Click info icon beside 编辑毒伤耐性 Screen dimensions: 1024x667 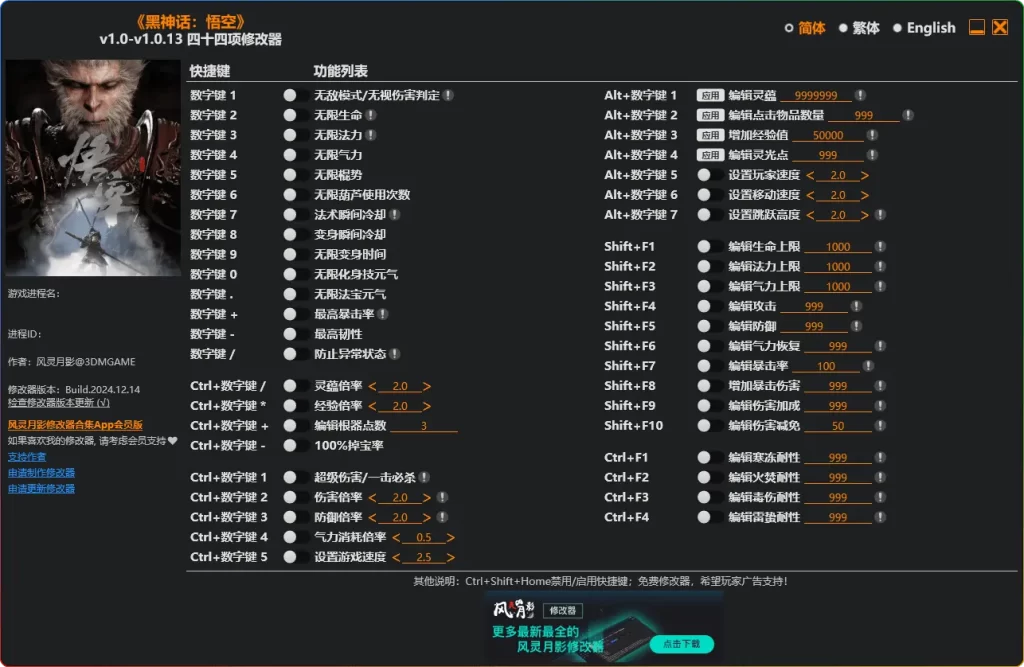[880, 497]
